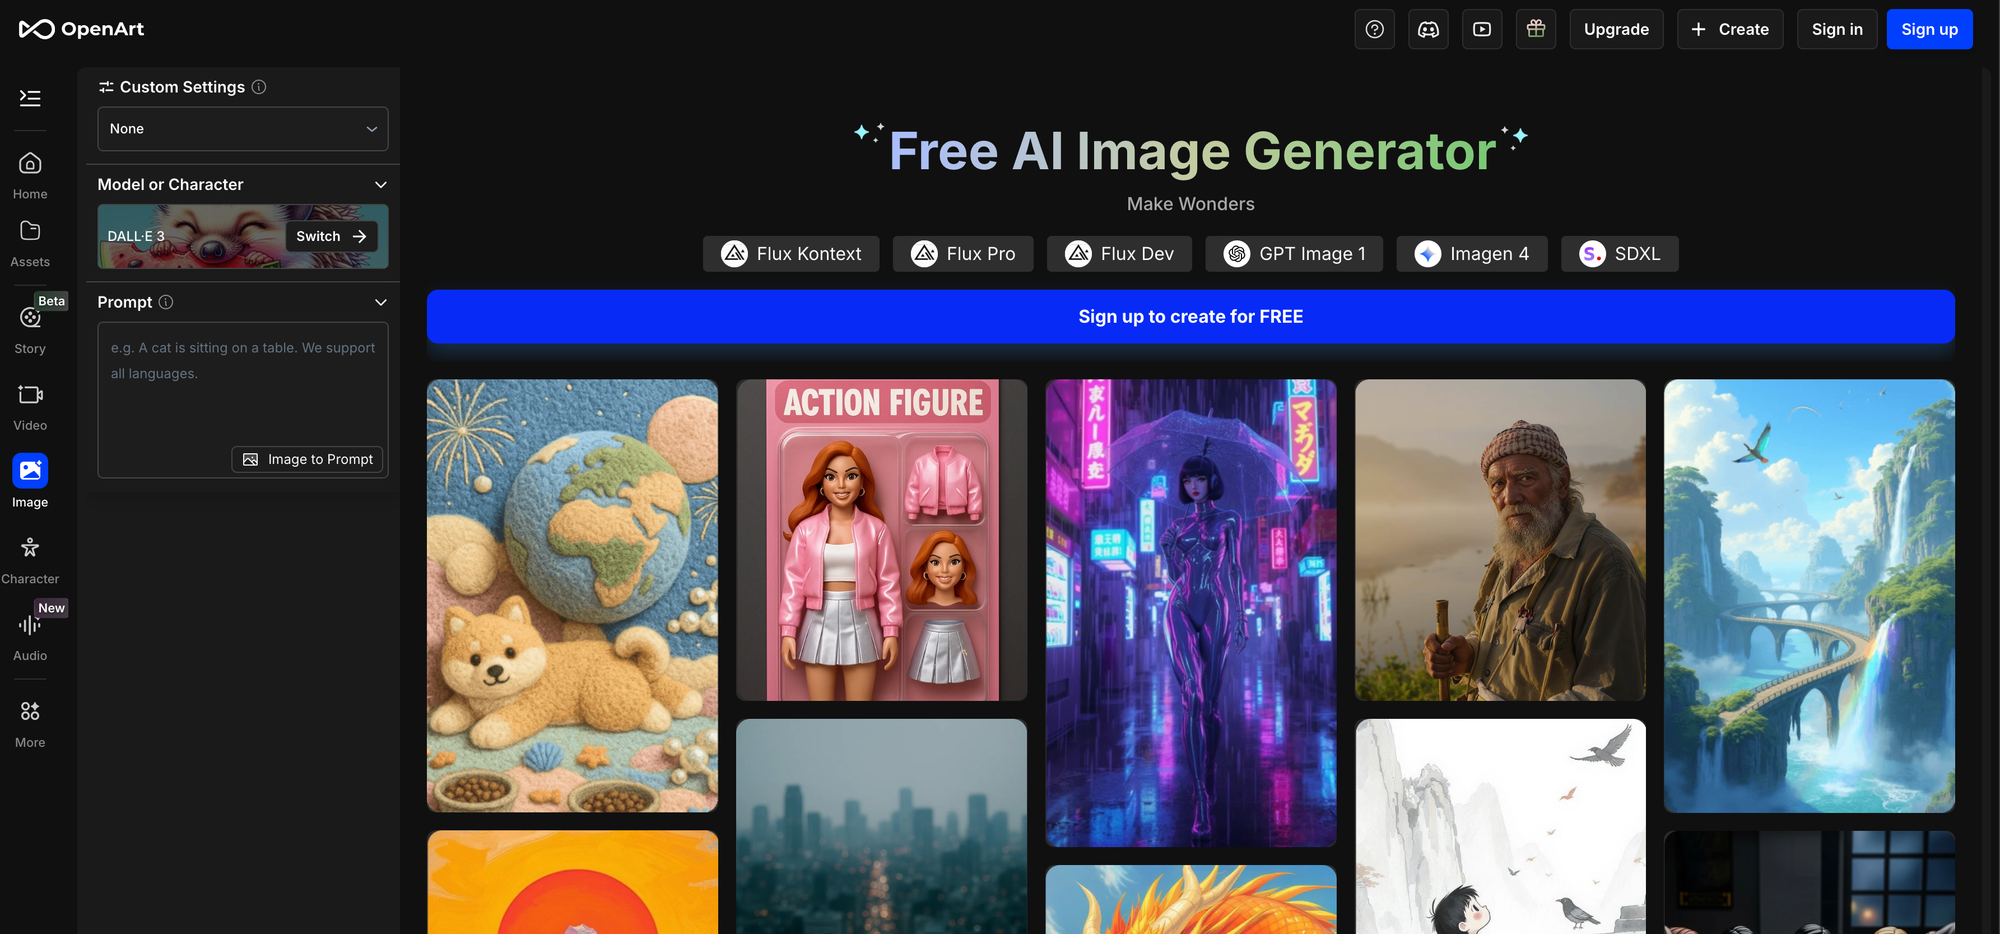Open the Audio tool in sidebar

coord(30,637)
